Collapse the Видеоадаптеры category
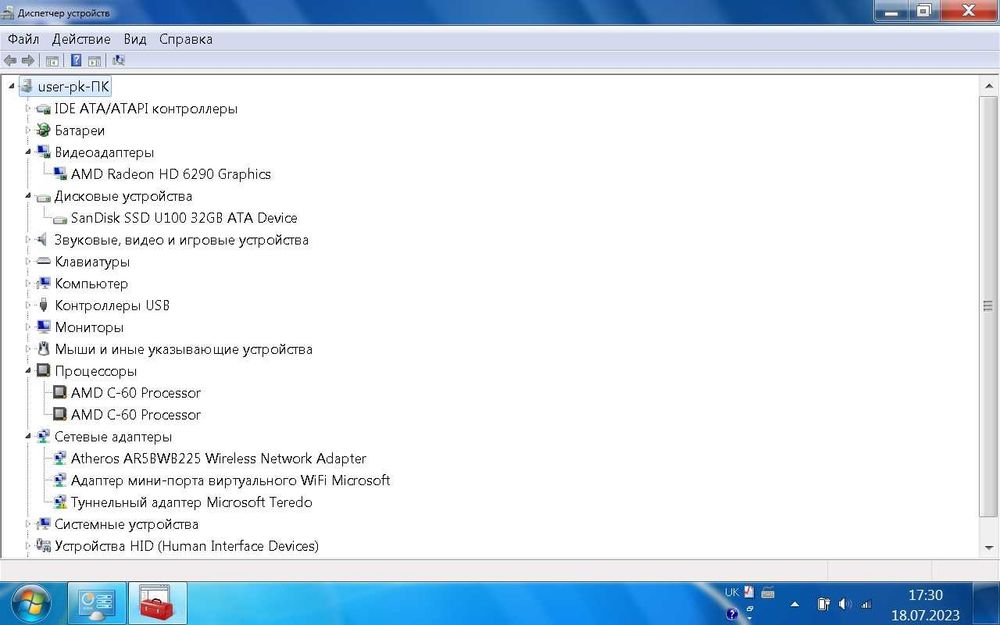The width and height of the screenshot is (1000, 625). 27,152
